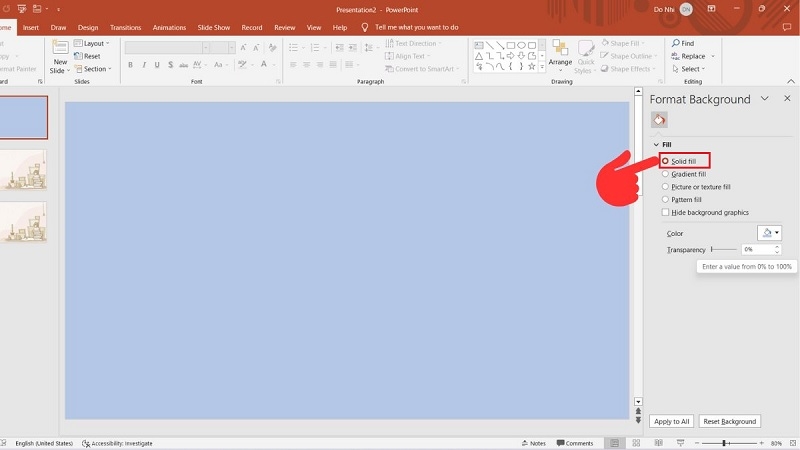
Task: Open Format Background pane options chevron
Action: (x=764, y=98)
